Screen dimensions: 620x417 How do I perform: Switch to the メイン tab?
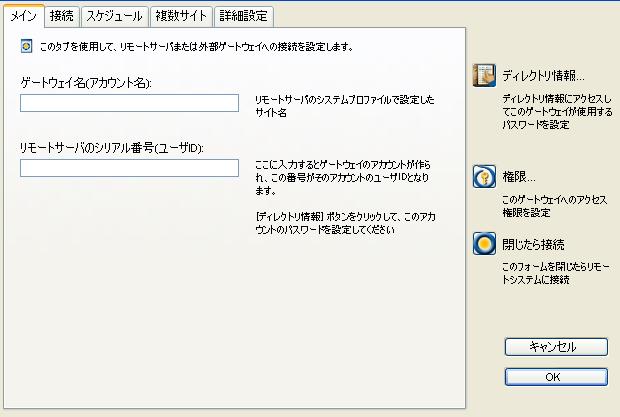click(x=24, y=16)
